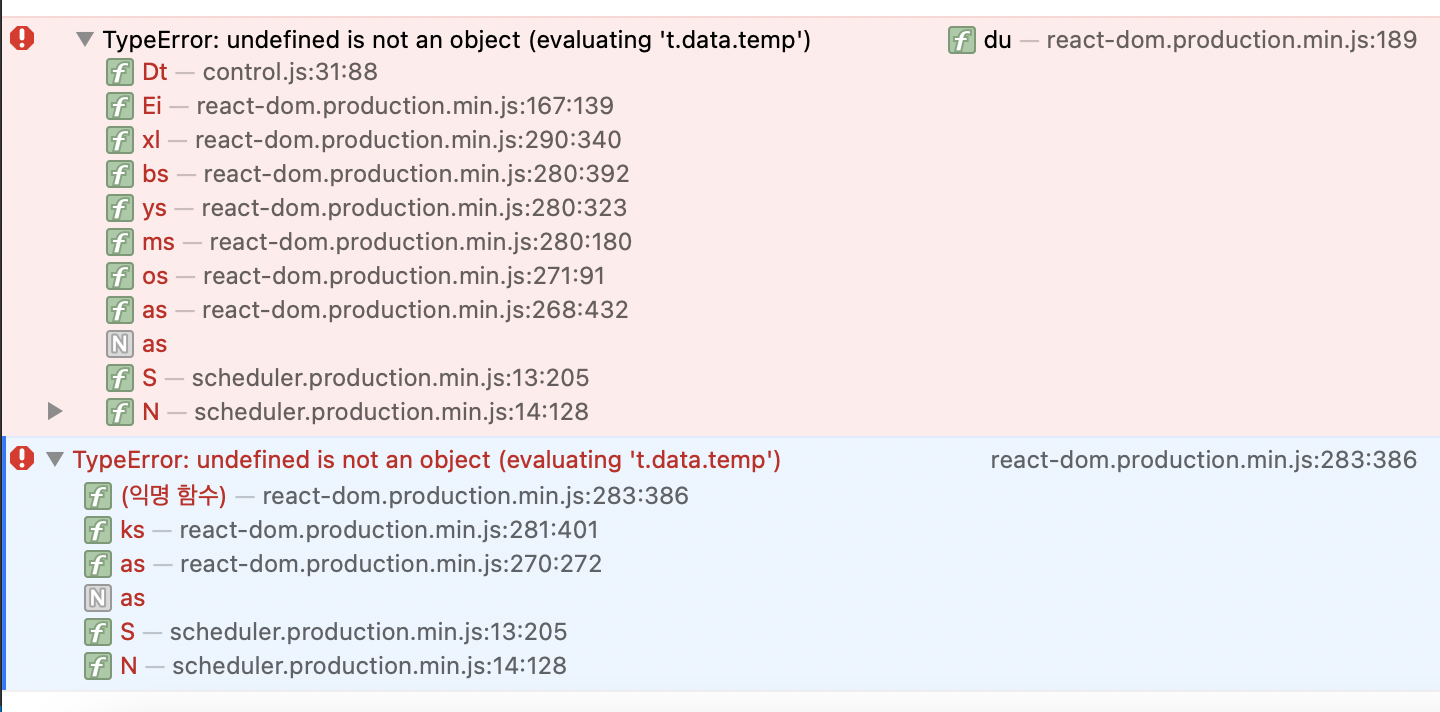Open react-dom.production.min.js:283:386 link at right
1440x712 pixels.
[1204, 460]
